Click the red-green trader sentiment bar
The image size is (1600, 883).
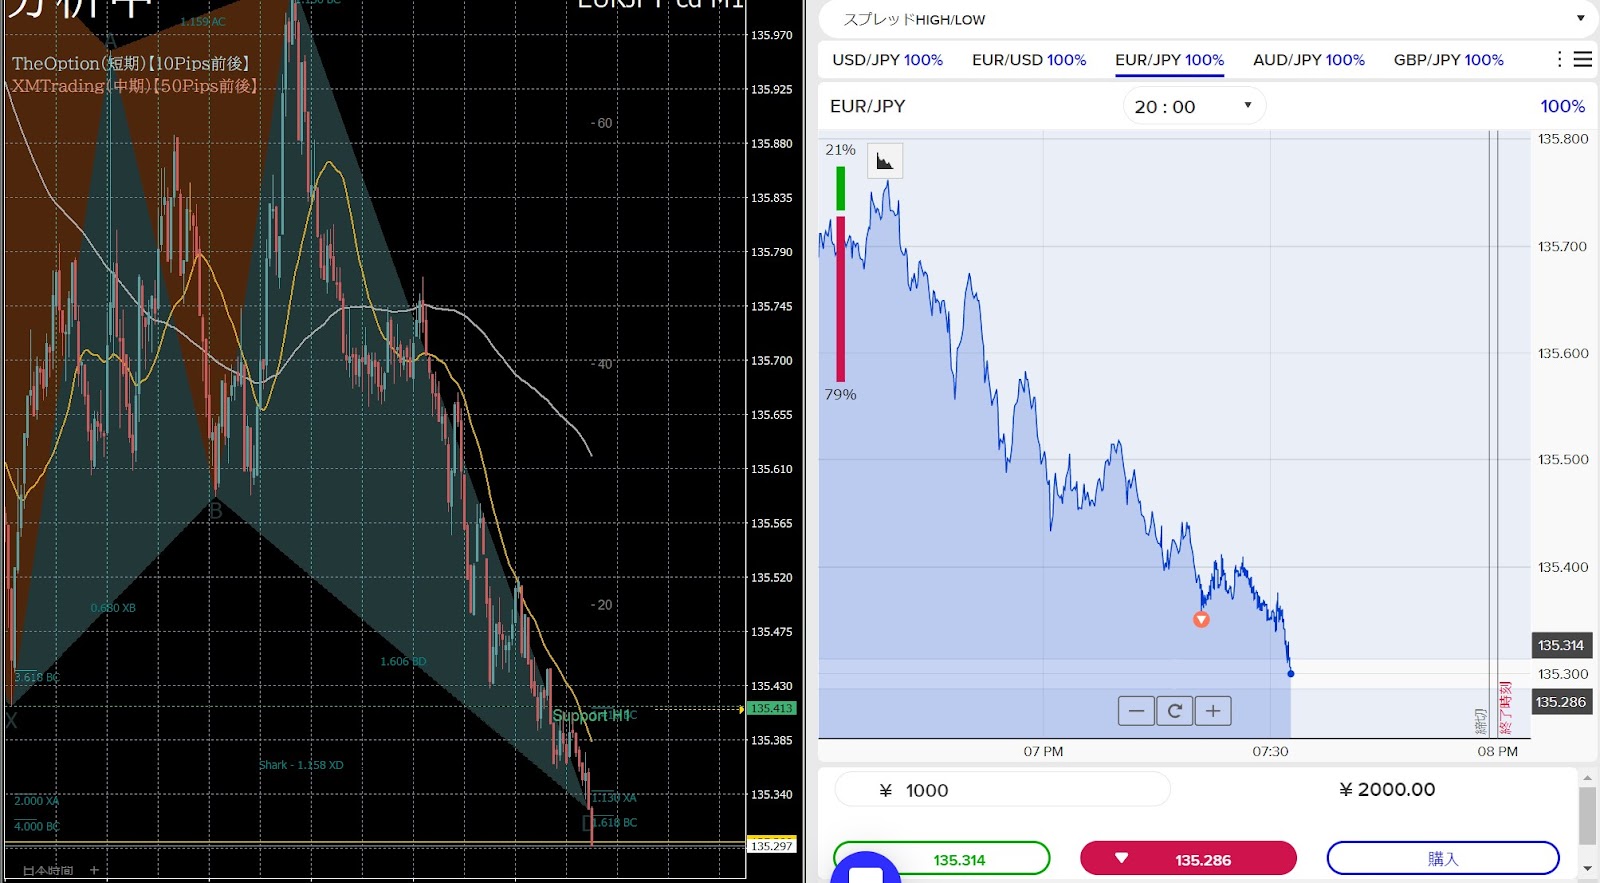pos(841,273)
